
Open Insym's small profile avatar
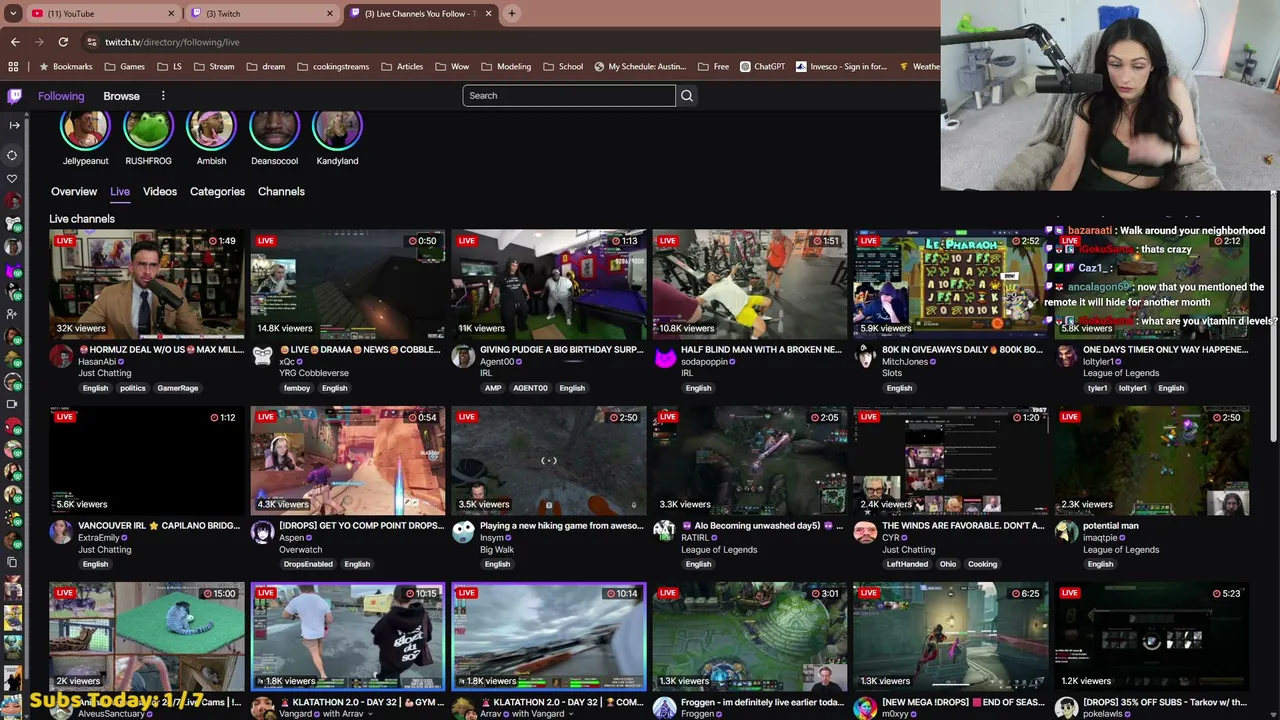[x=463, y=534]
